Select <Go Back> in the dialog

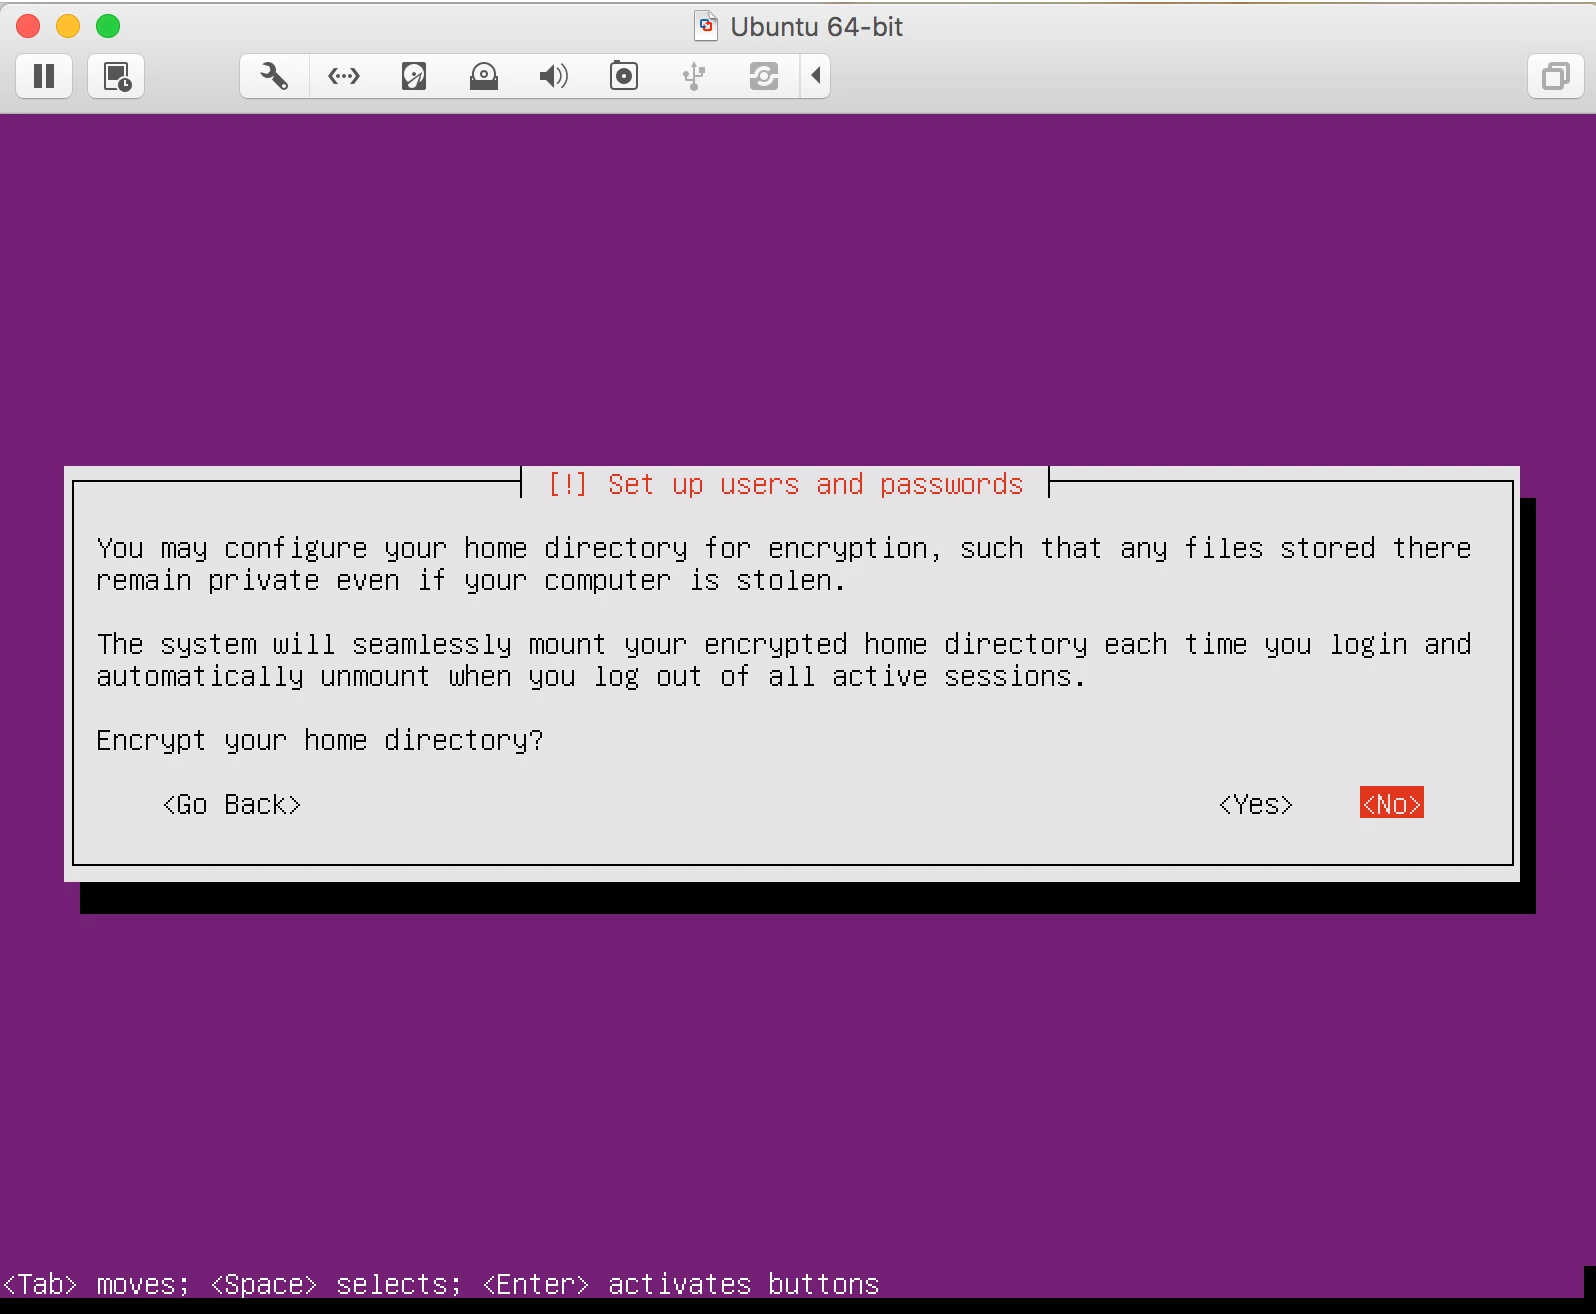coord(232,804)
